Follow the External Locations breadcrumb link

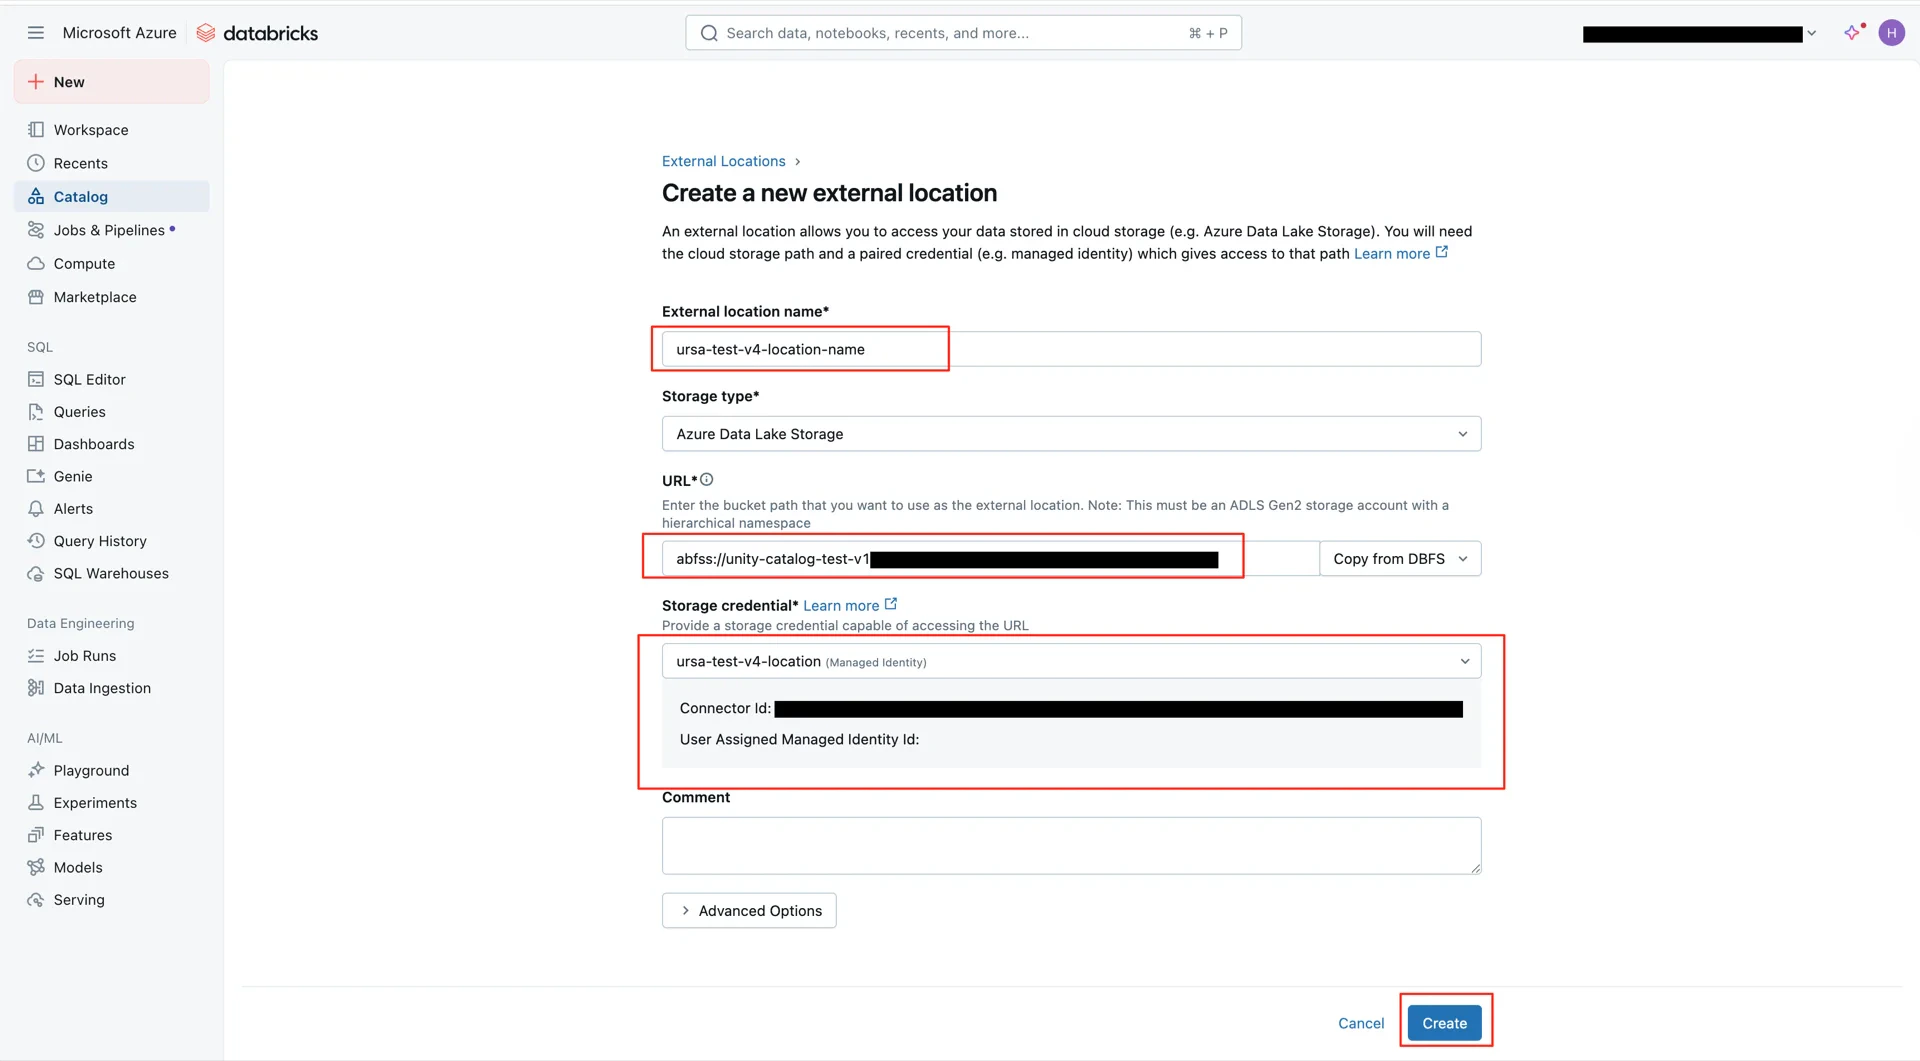tap(723, 161)
